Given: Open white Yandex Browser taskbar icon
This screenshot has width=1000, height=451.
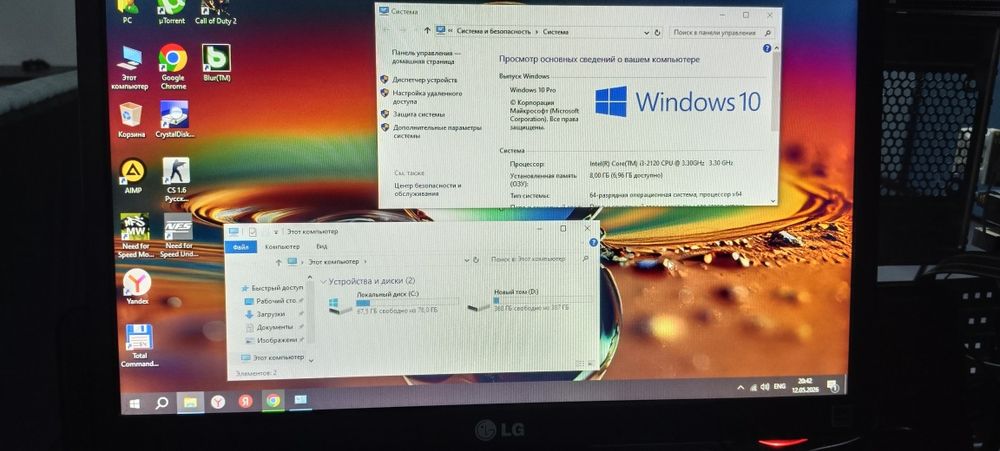Looking at the screenshot, I should click(x=218, y=402).
